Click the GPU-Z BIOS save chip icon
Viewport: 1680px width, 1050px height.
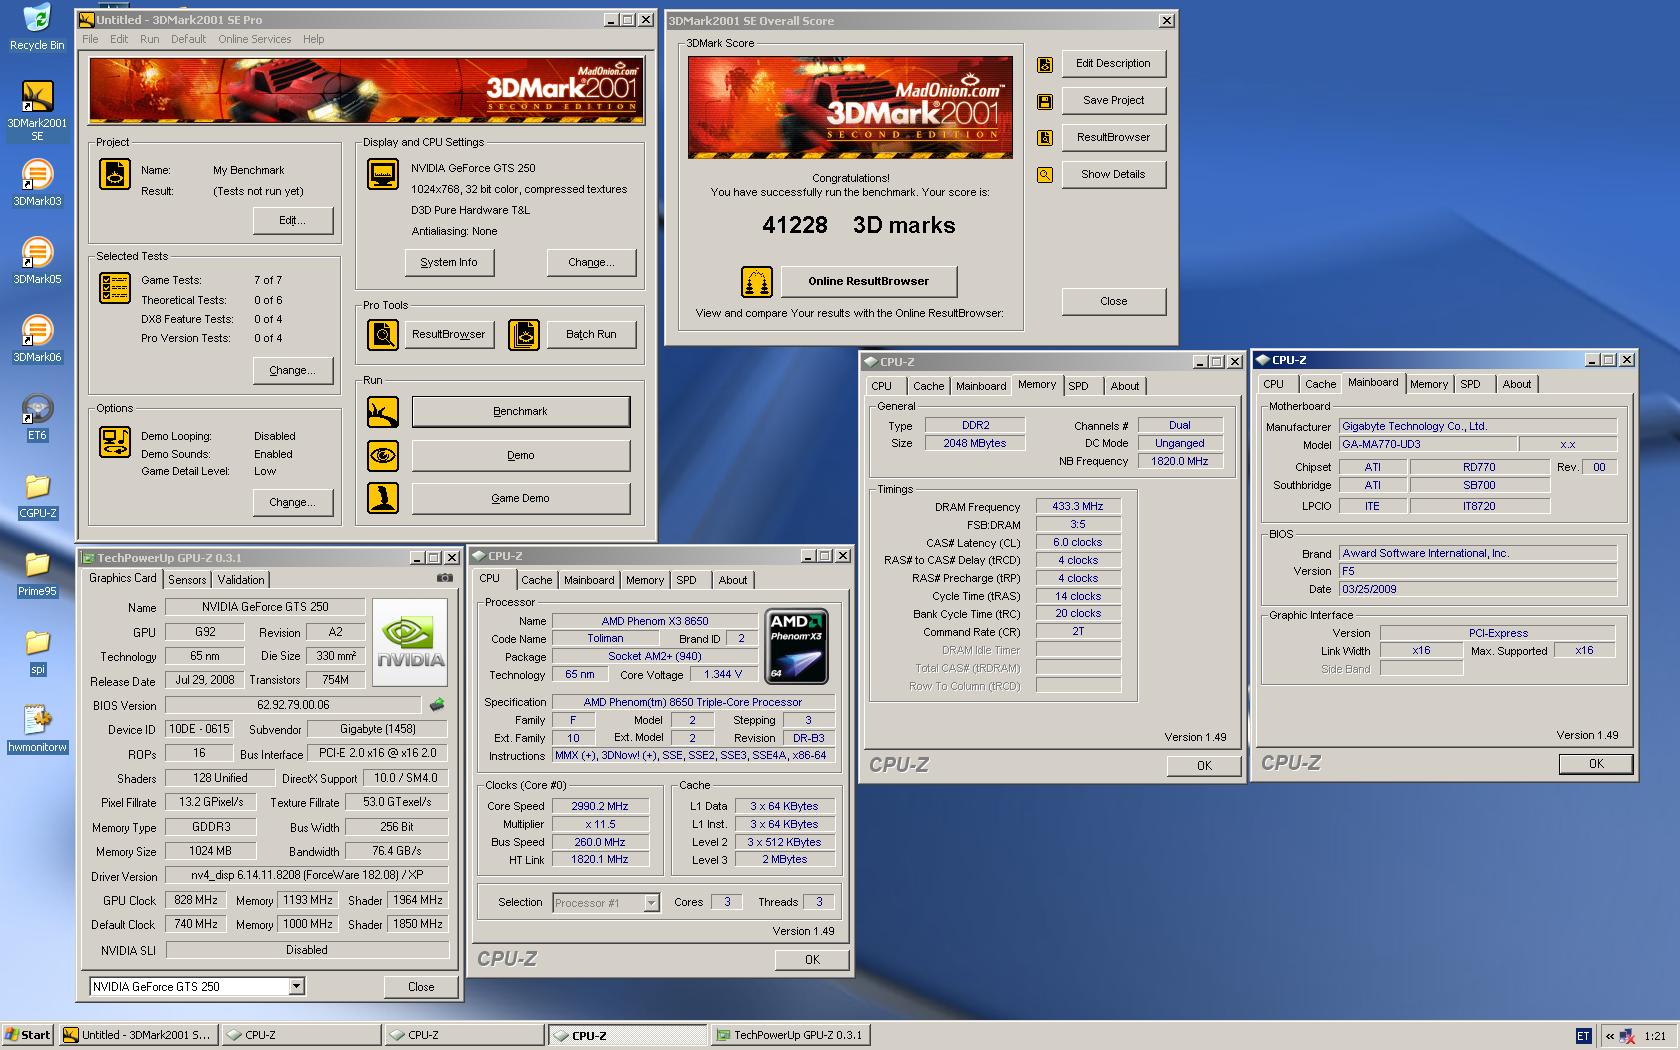(437, 705)
